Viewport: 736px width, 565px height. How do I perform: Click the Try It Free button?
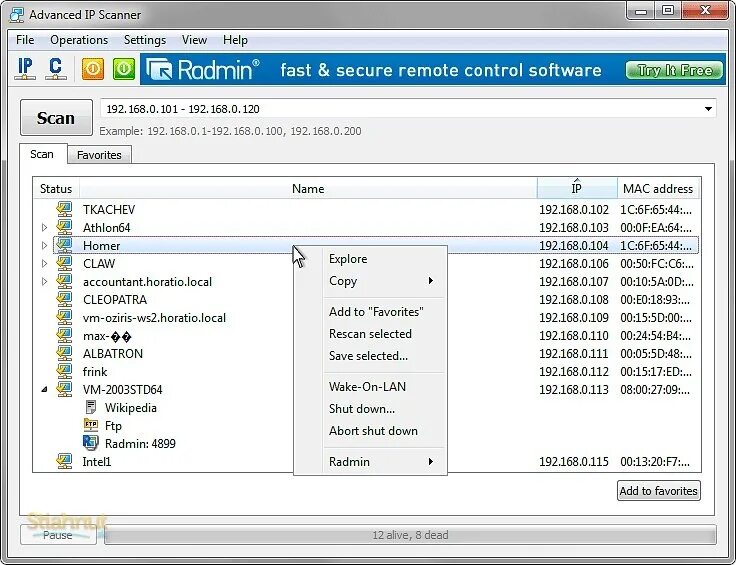(x=674, y=70)
